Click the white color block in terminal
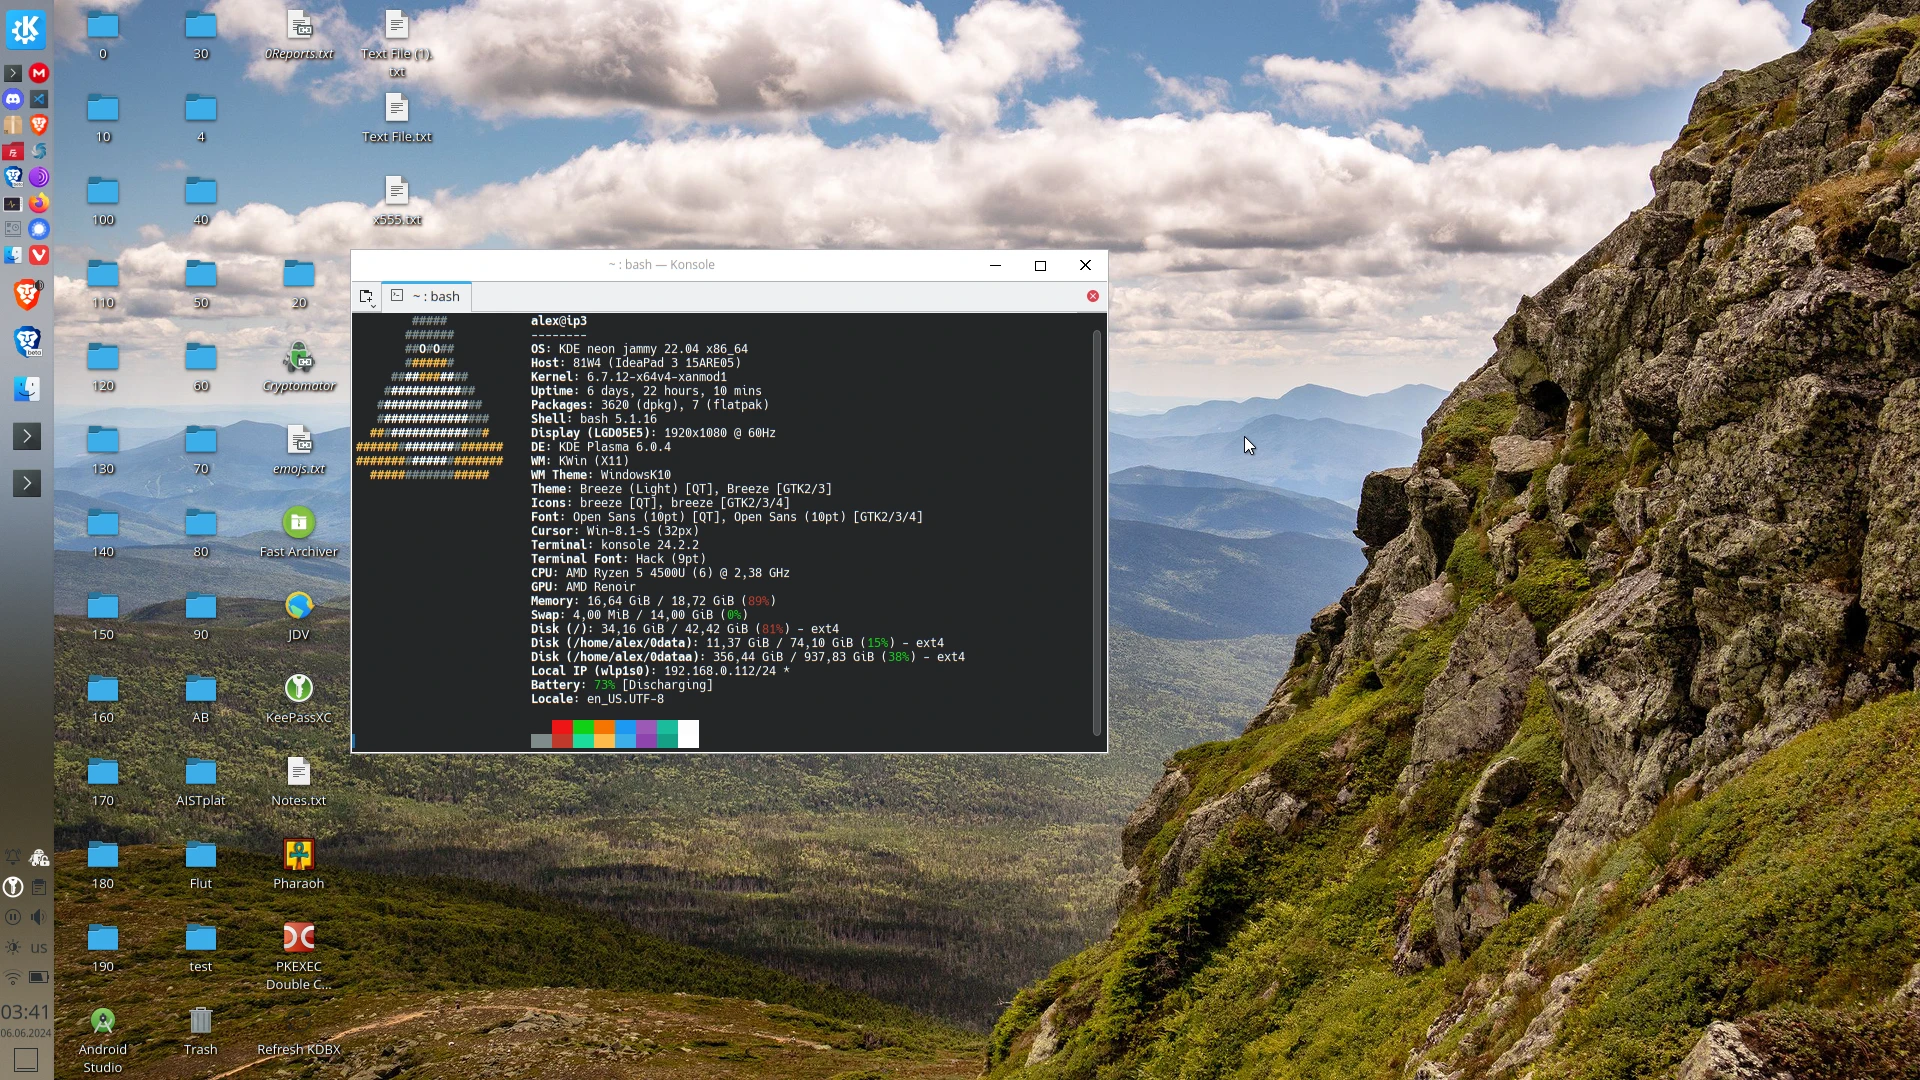1920x1080 pixels. 688,734
